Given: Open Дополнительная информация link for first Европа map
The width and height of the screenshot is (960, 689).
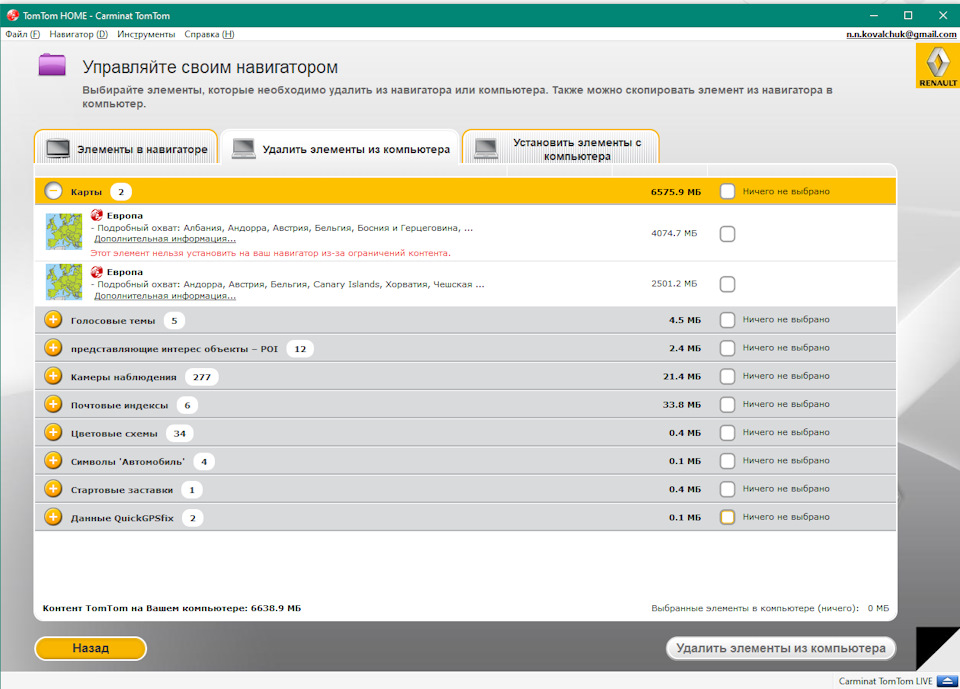Looking at the screenshot, I should point(165,239).
